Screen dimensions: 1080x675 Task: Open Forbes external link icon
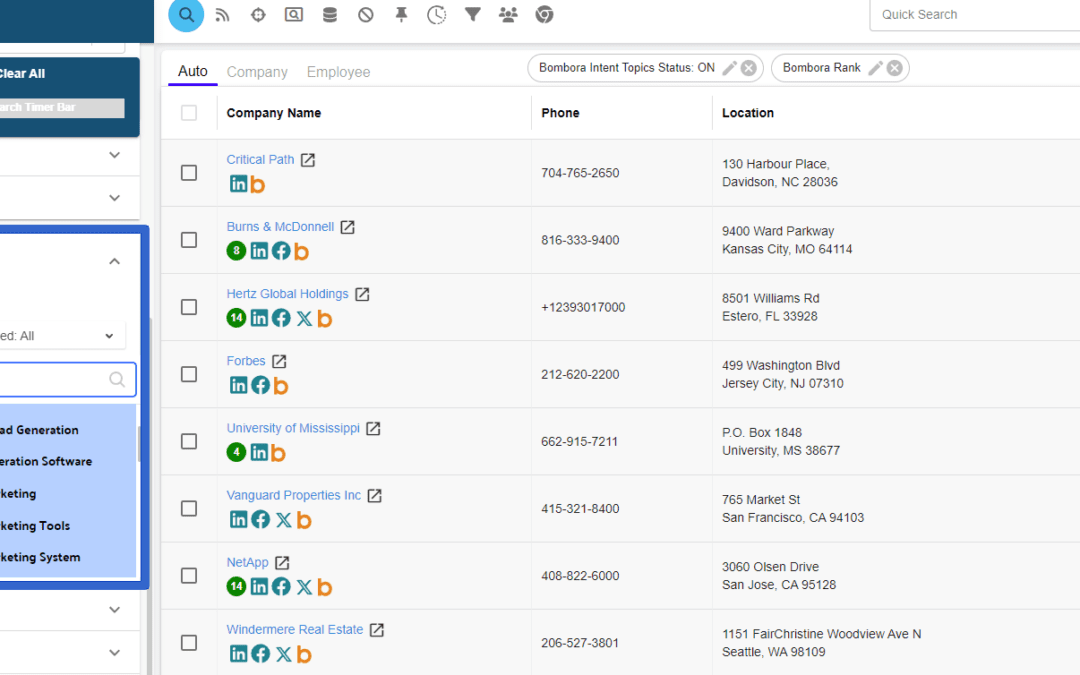pos(279,362)
